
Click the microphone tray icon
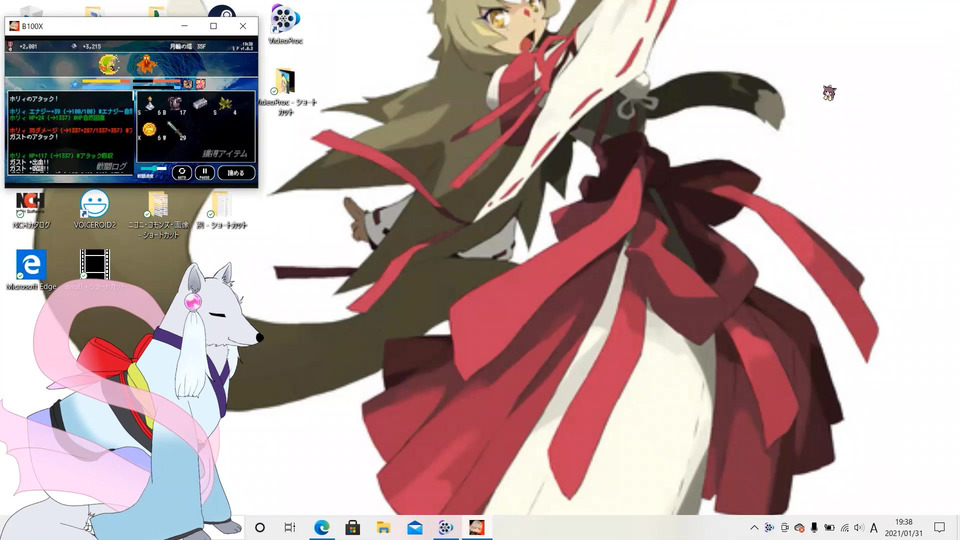tap(814, 527)
